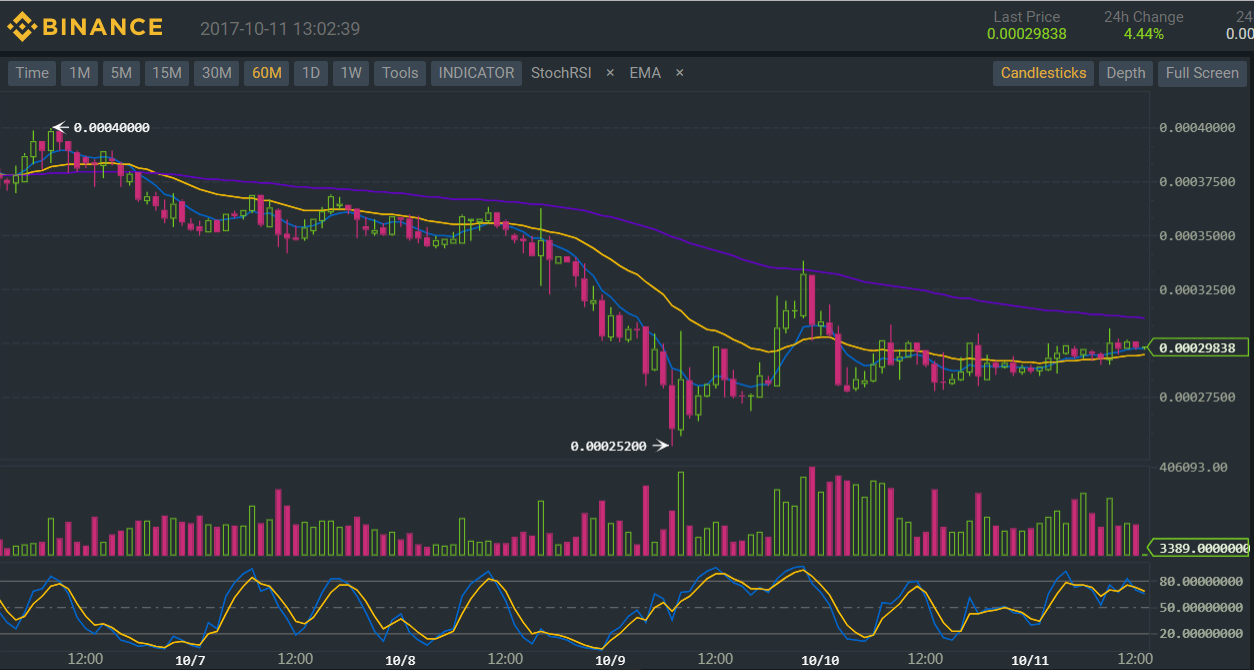Click the 24h Change value 4.44%
Screen dimensions: 1254x670
point(1144,34)
